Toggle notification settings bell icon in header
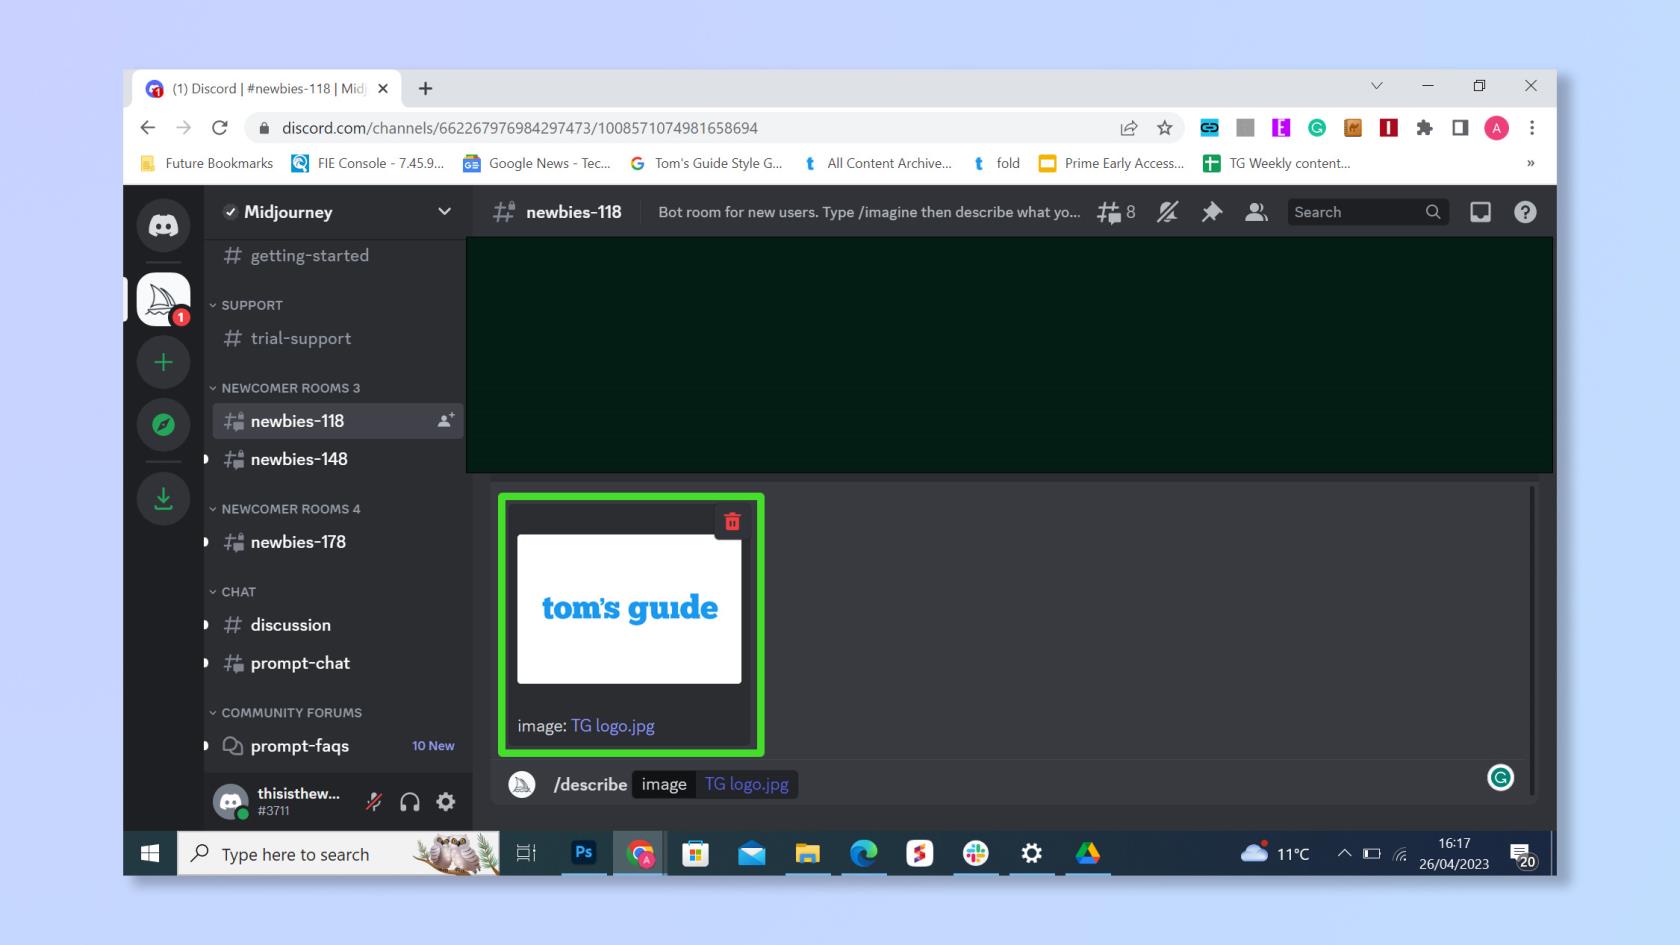 click(1167, 212)
